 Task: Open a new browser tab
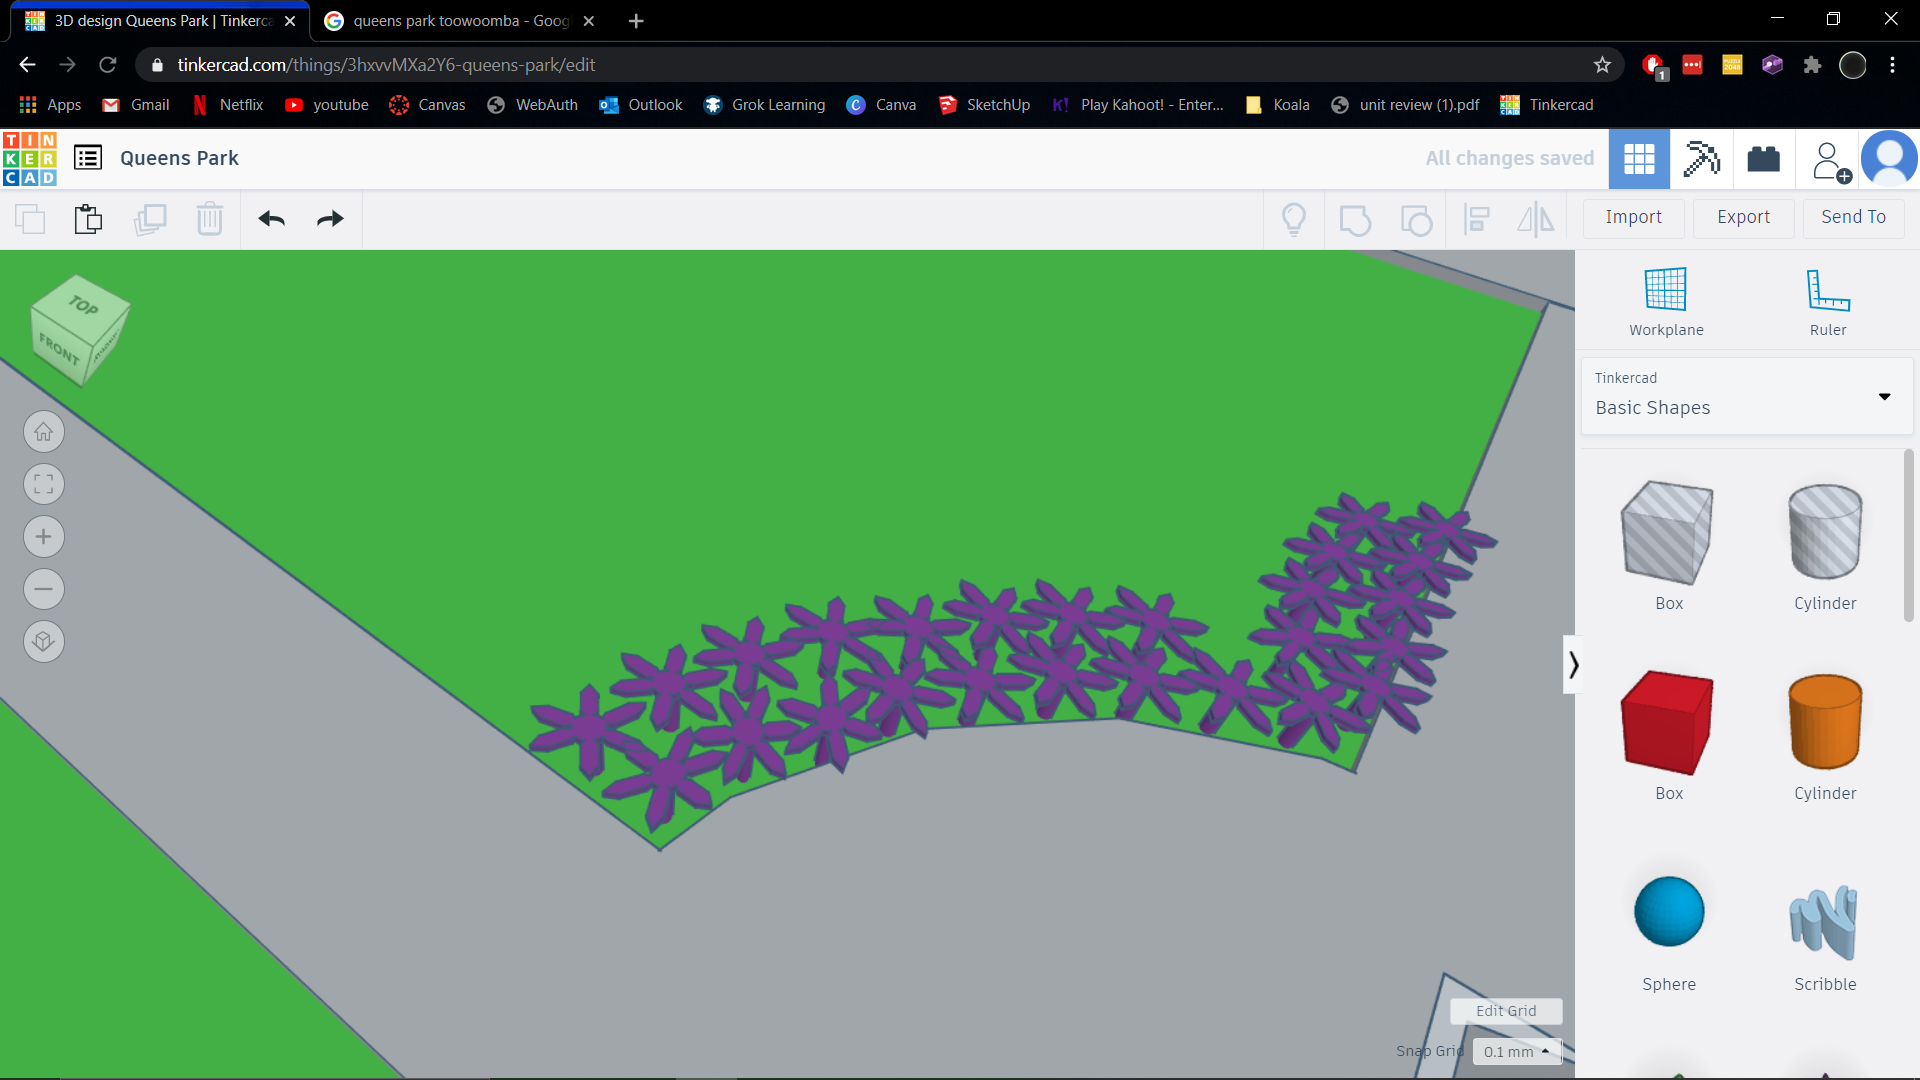click(636, 21)
